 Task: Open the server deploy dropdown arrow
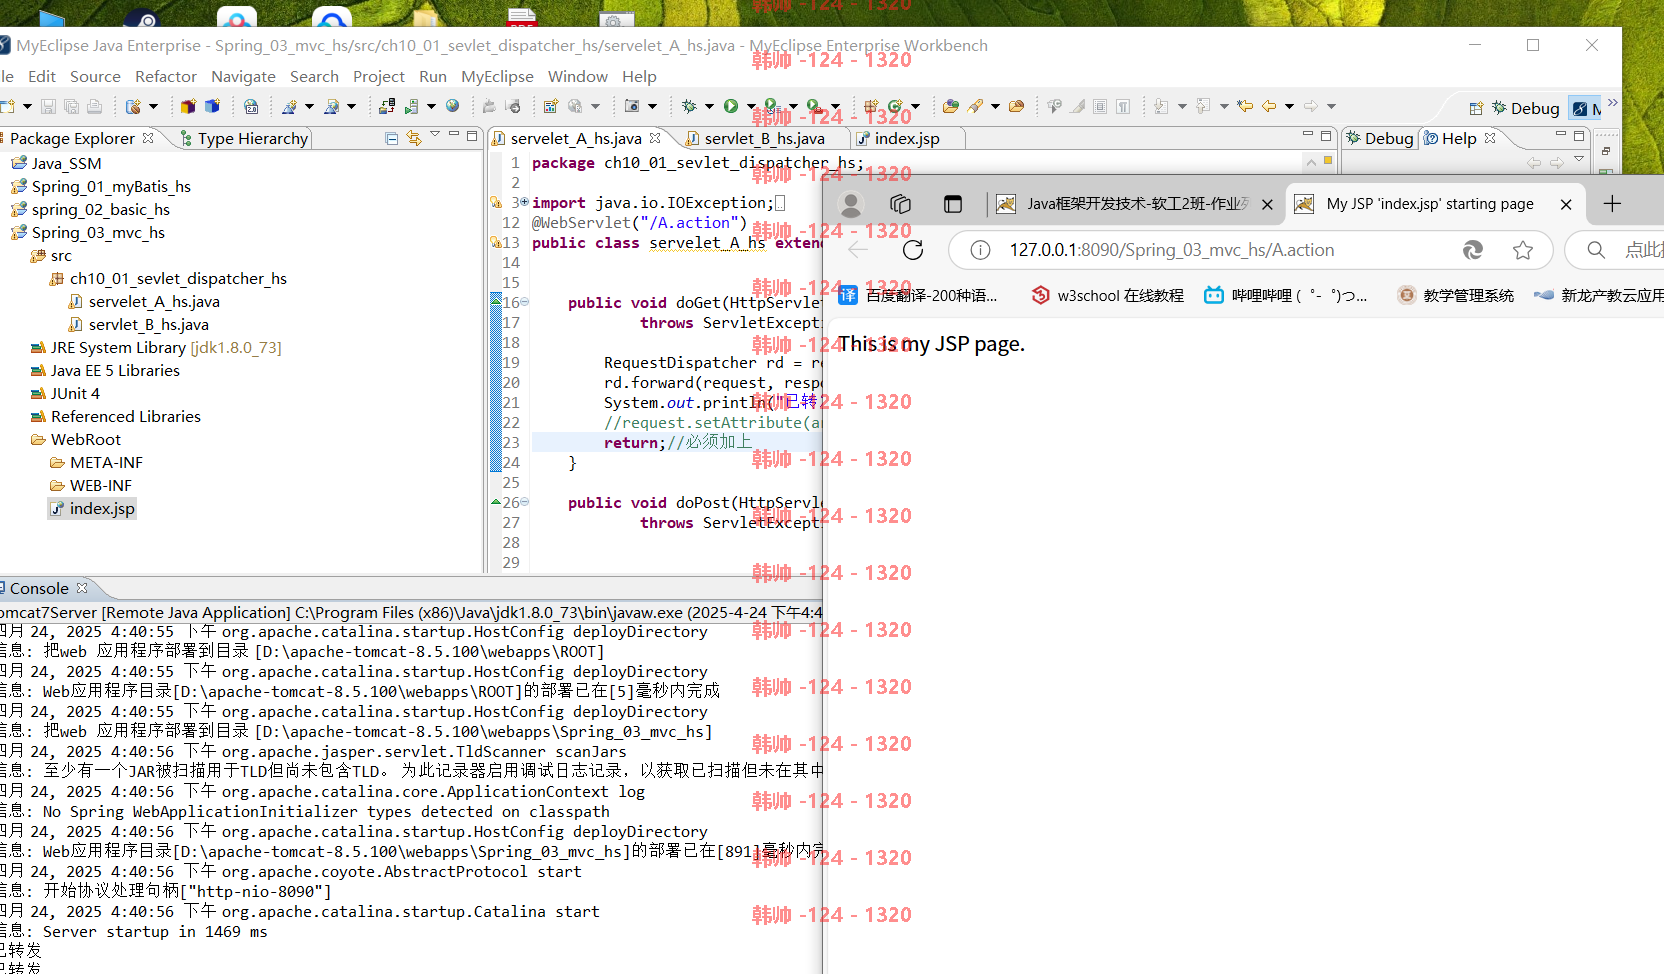pos(431,106)
